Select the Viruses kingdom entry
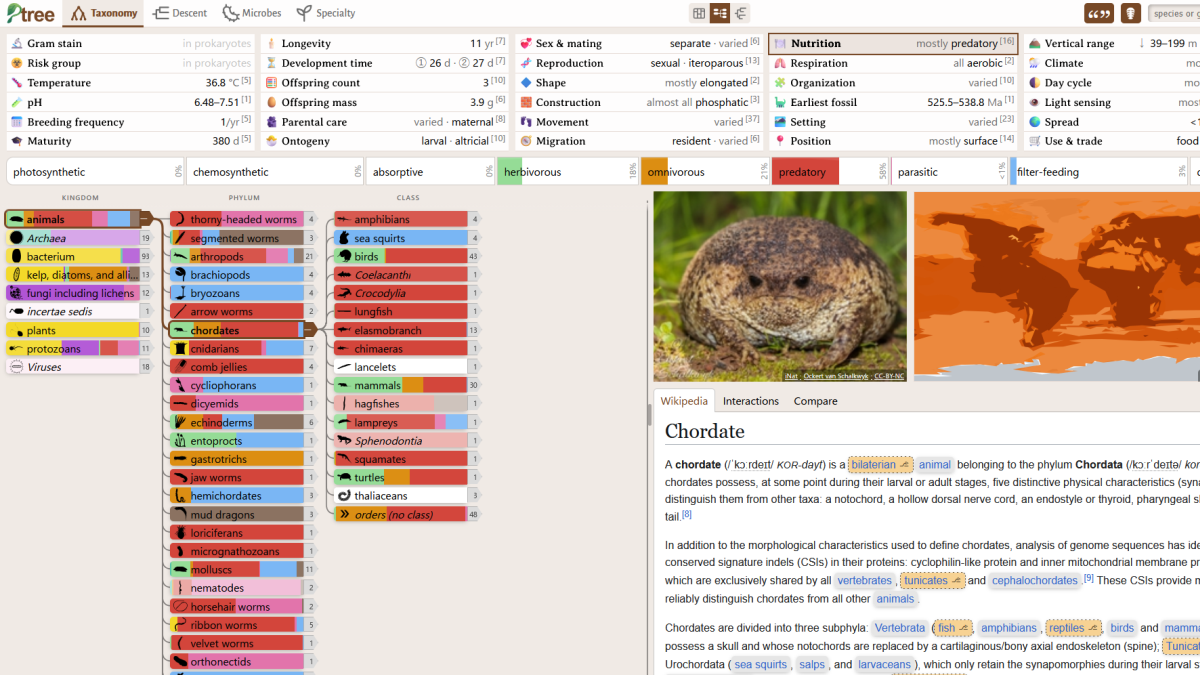The image size is (1200, 675). [71, 367]
